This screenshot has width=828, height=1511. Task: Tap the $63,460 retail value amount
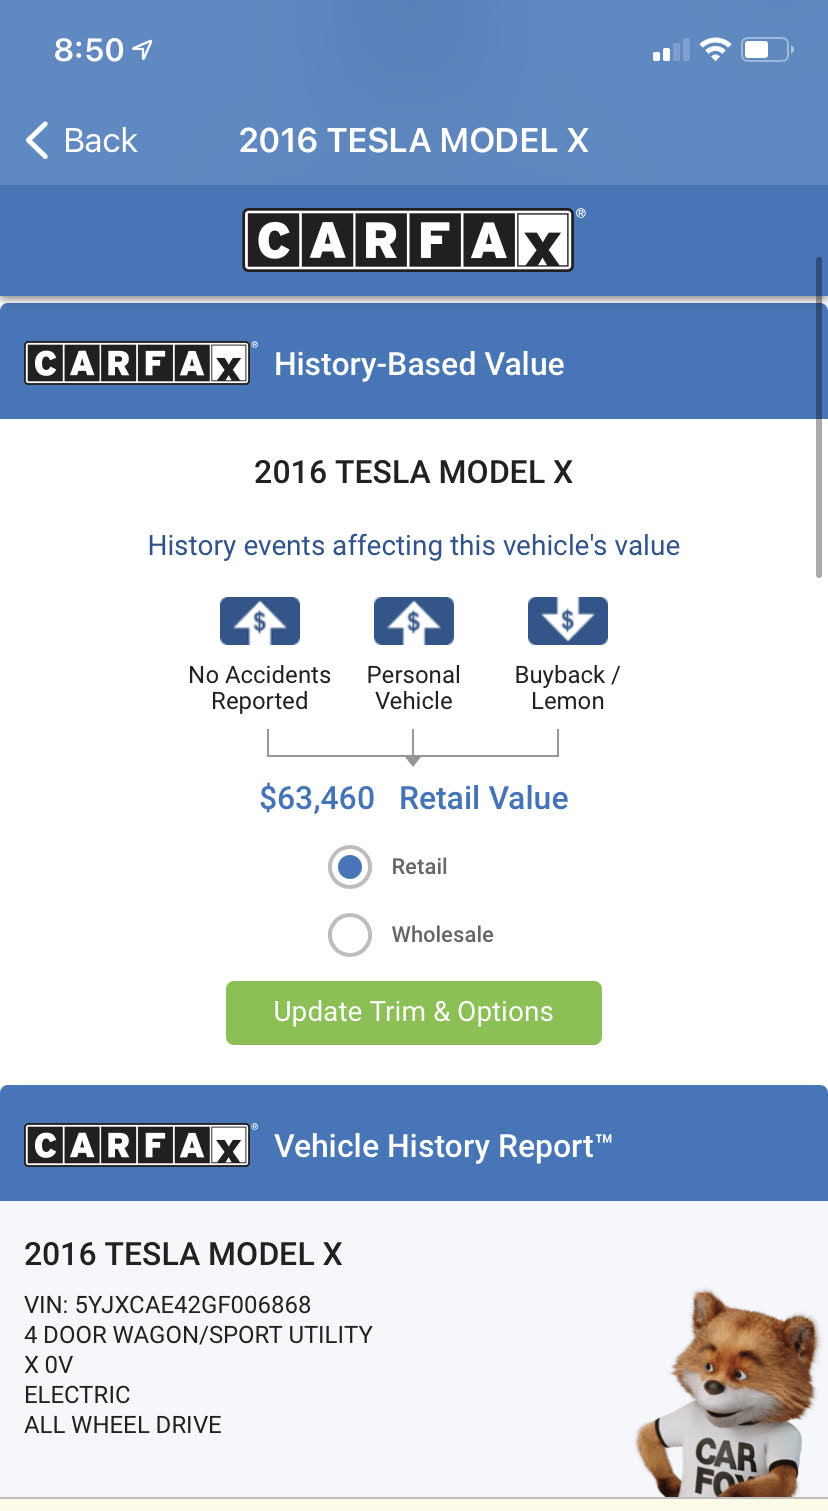coord(317,798)
